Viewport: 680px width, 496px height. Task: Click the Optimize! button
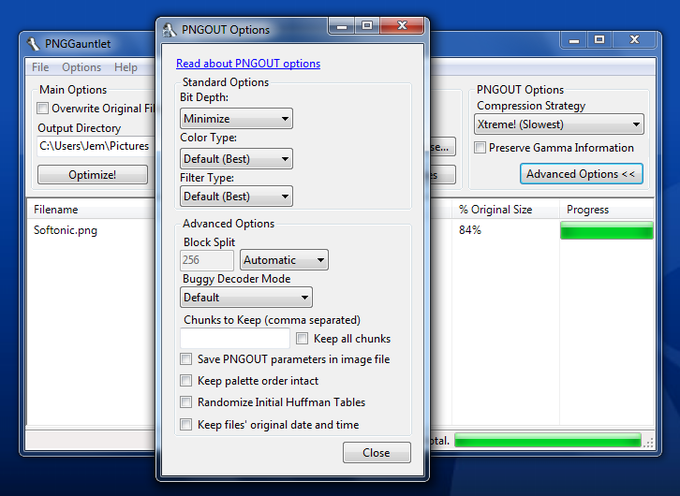click(92, 175)
